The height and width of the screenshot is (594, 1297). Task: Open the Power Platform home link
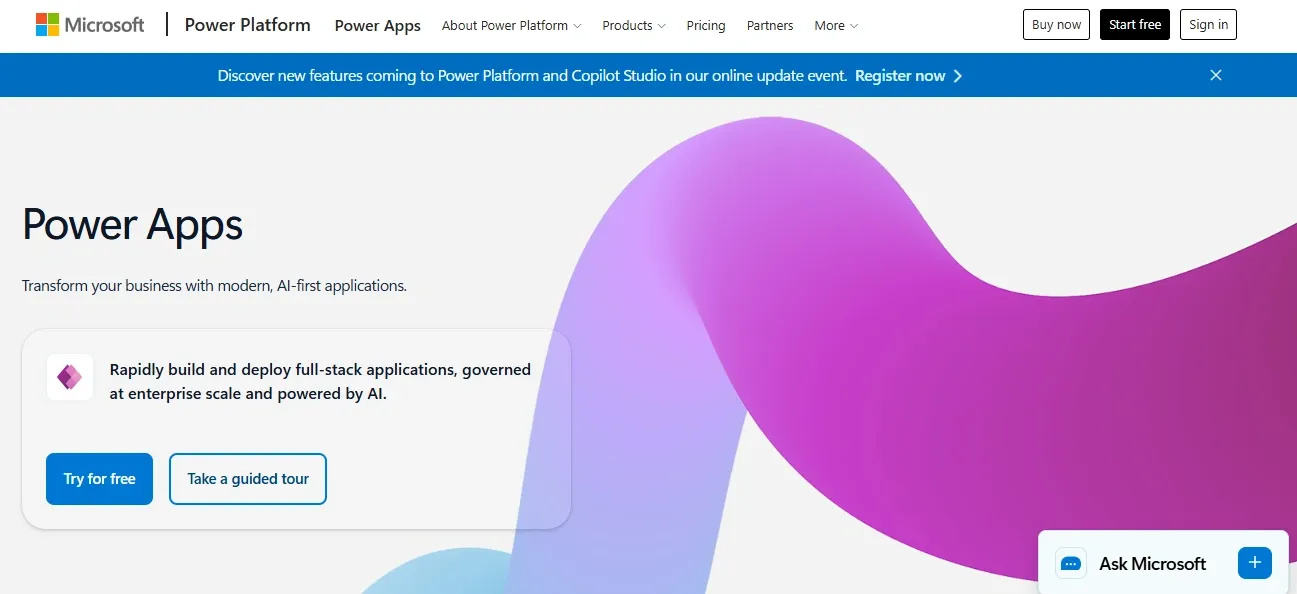pyautogui.click(x=247, y=25)
